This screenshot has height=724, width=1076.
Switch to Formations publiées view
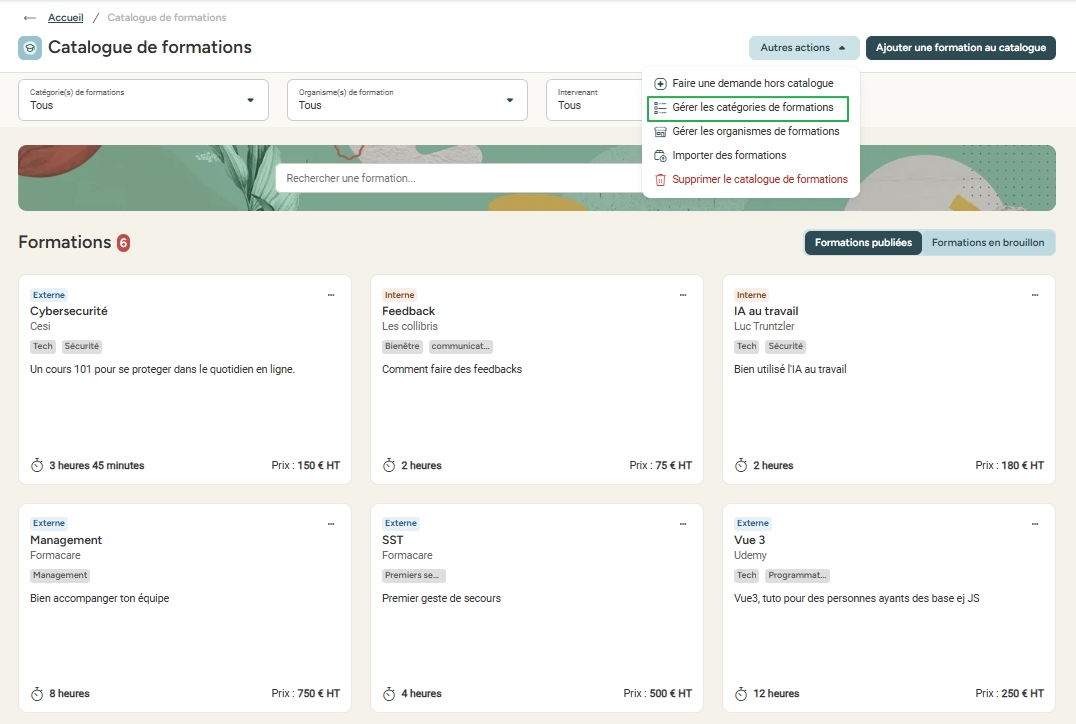click(x=863, y=243)
